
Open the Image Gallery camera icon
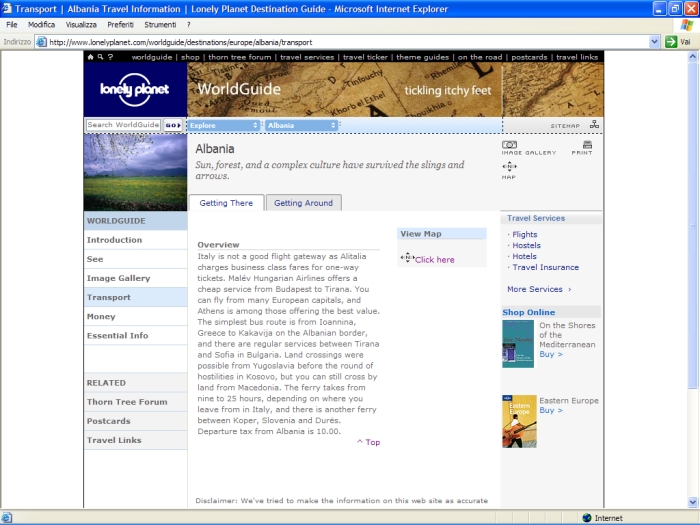[509, 145]
